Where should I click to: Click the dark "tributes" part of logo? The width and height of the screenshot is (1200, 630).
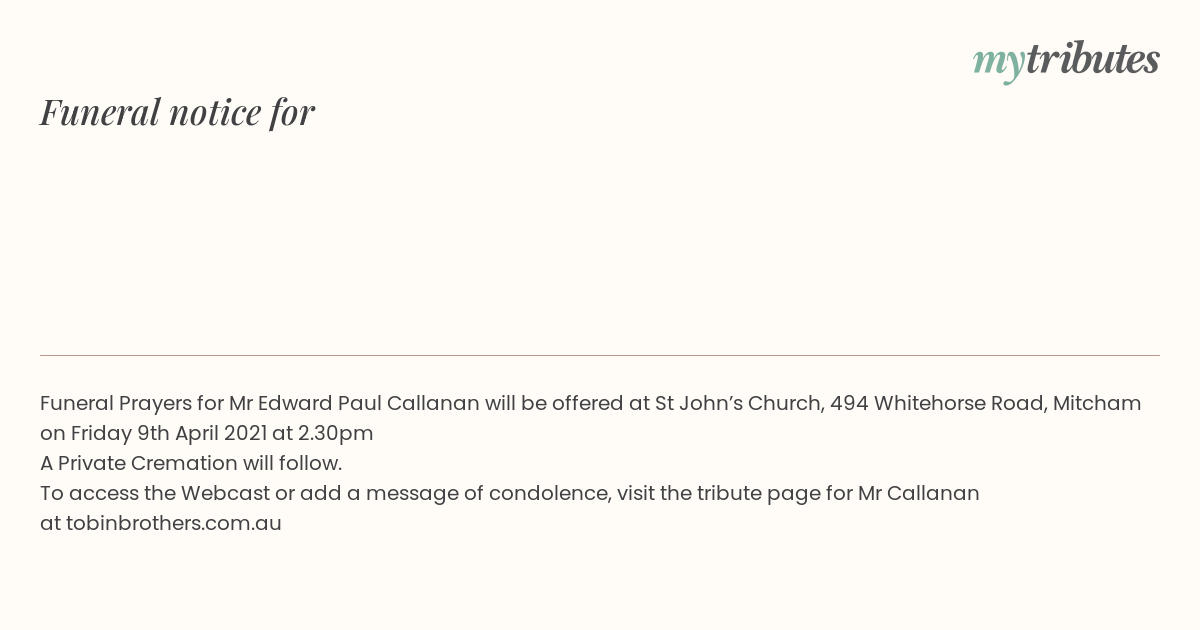1092,59
